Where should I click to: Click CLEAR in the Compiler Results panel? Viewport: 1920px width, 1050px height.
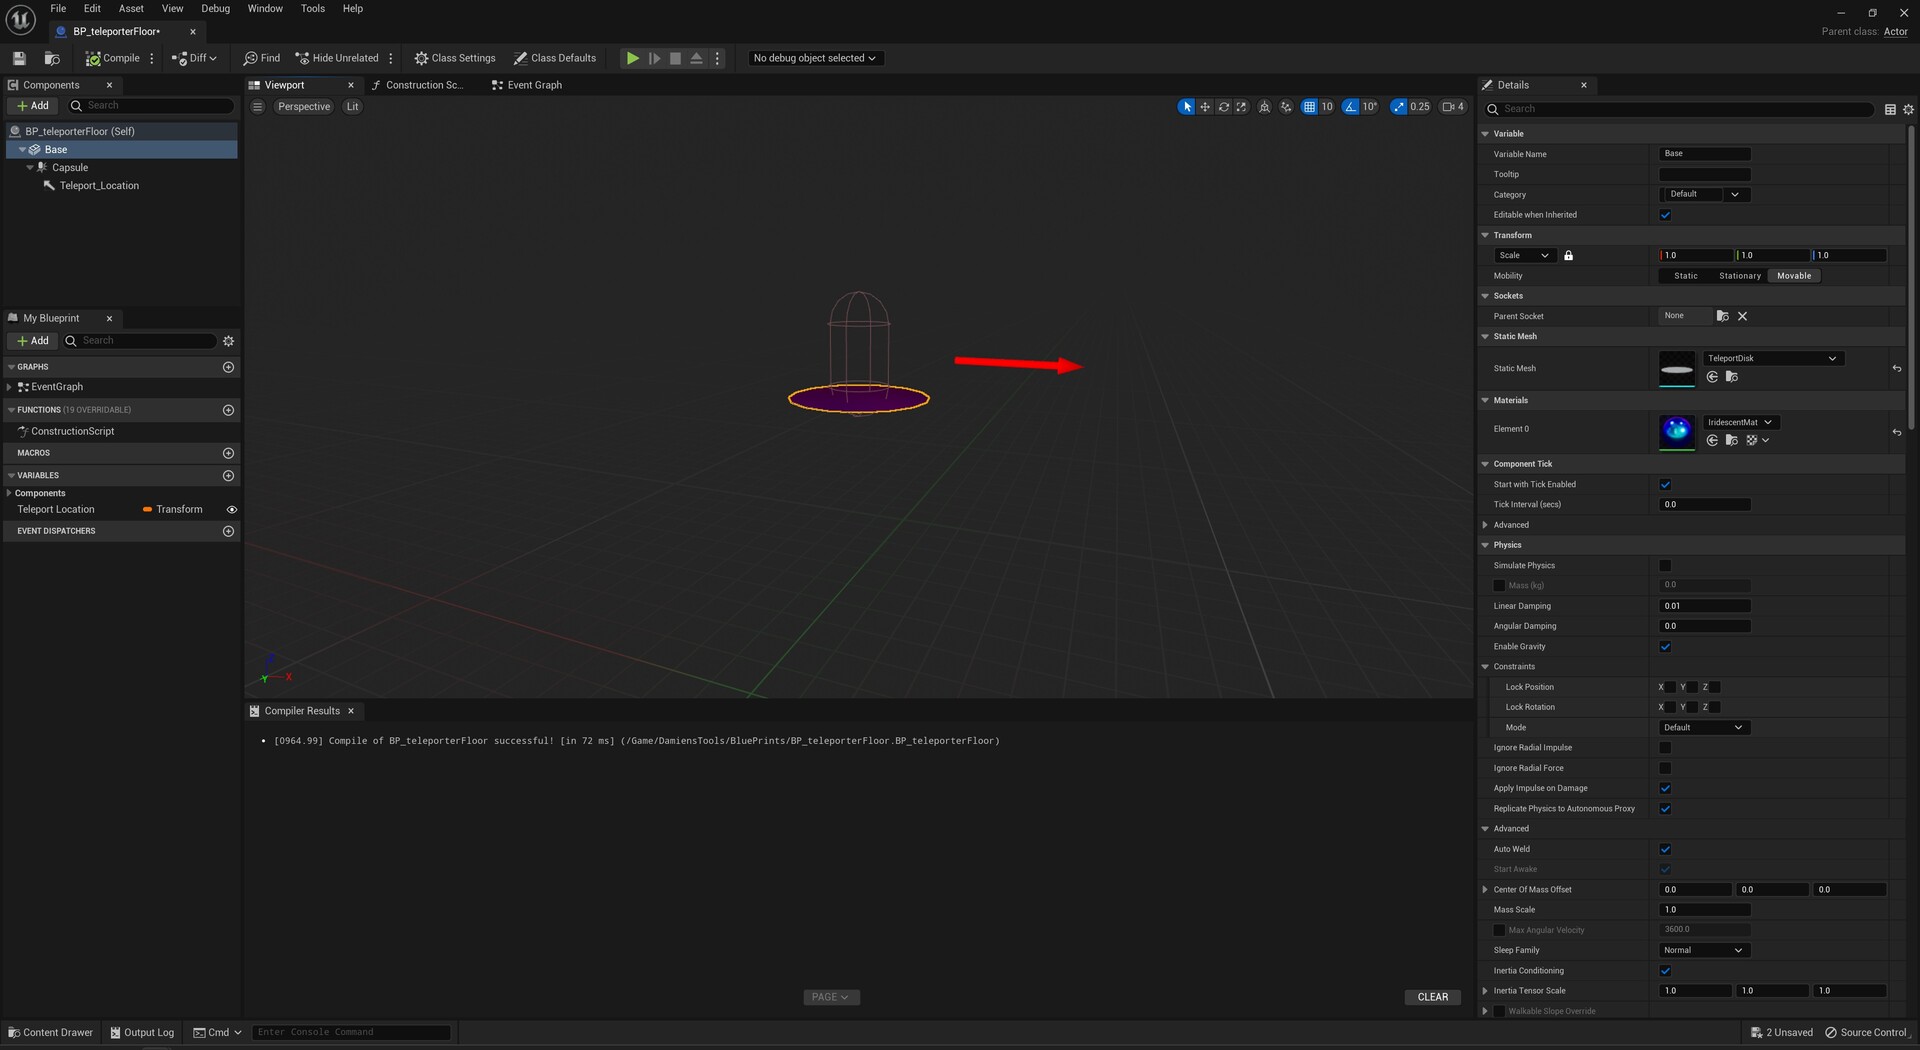pos(1432,997)
